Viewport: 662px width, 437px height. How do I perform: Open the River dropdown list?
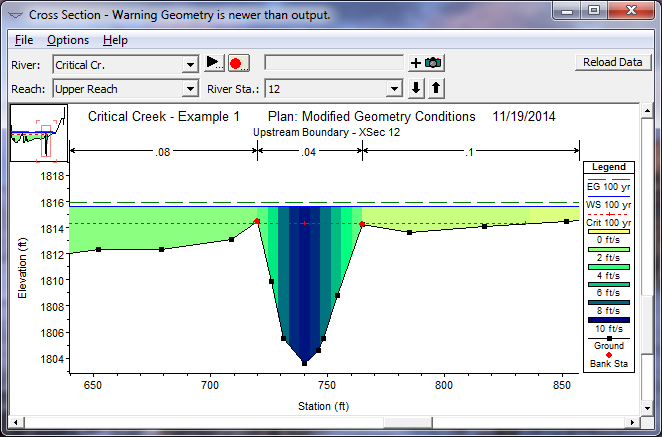(x=190, y=64)
